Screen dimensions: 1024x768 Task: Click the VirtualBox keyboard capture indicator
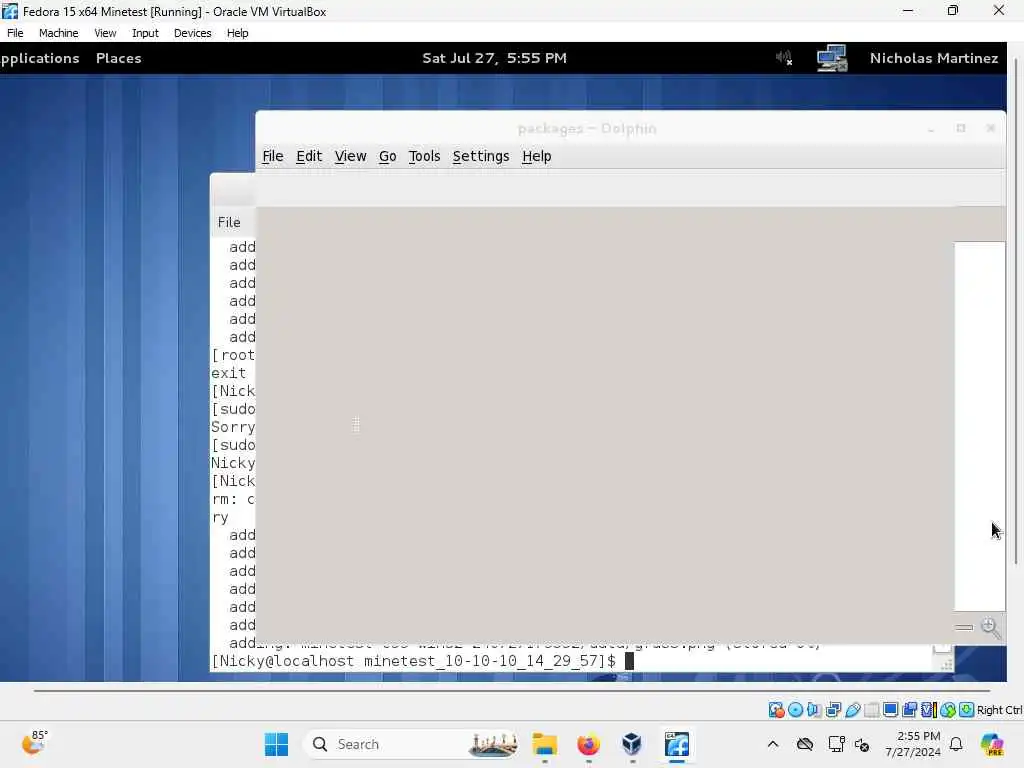click(x=967, y=710)
